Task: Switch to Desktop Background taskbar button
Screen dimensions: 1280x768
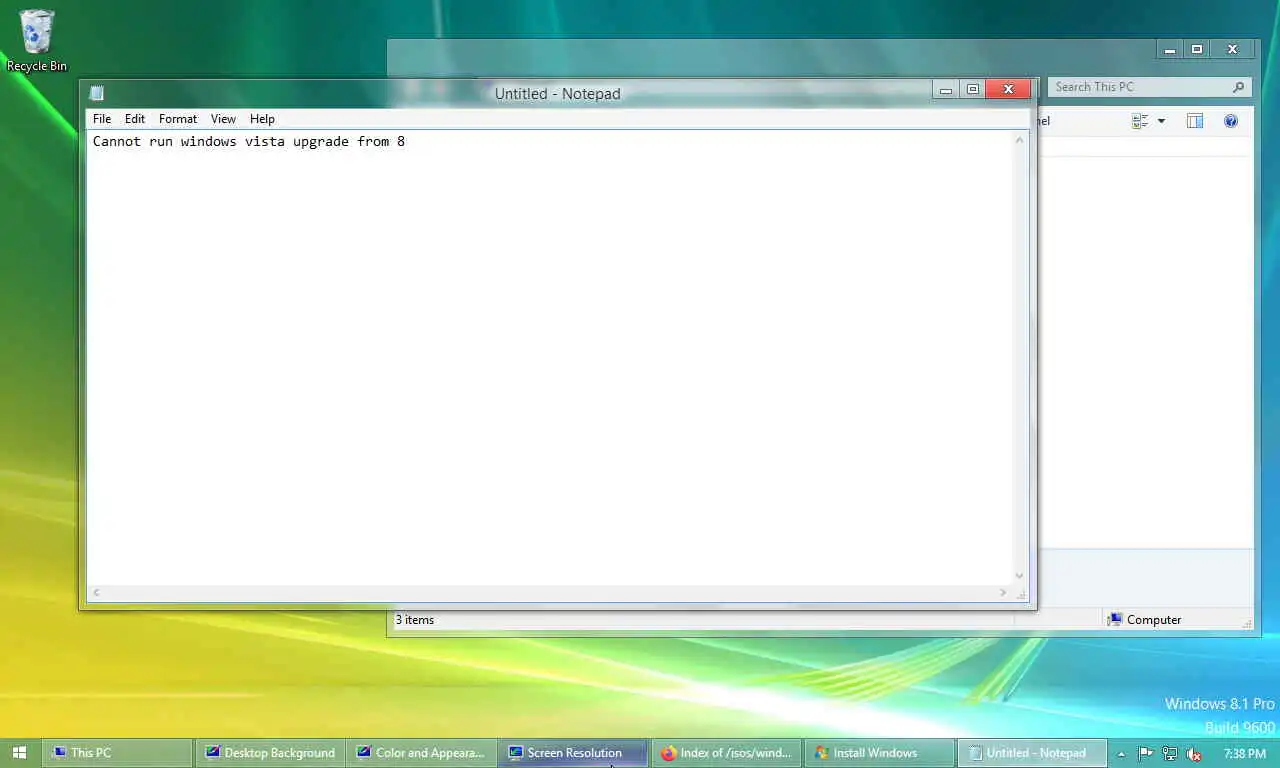Action: [x=271, y=753]
